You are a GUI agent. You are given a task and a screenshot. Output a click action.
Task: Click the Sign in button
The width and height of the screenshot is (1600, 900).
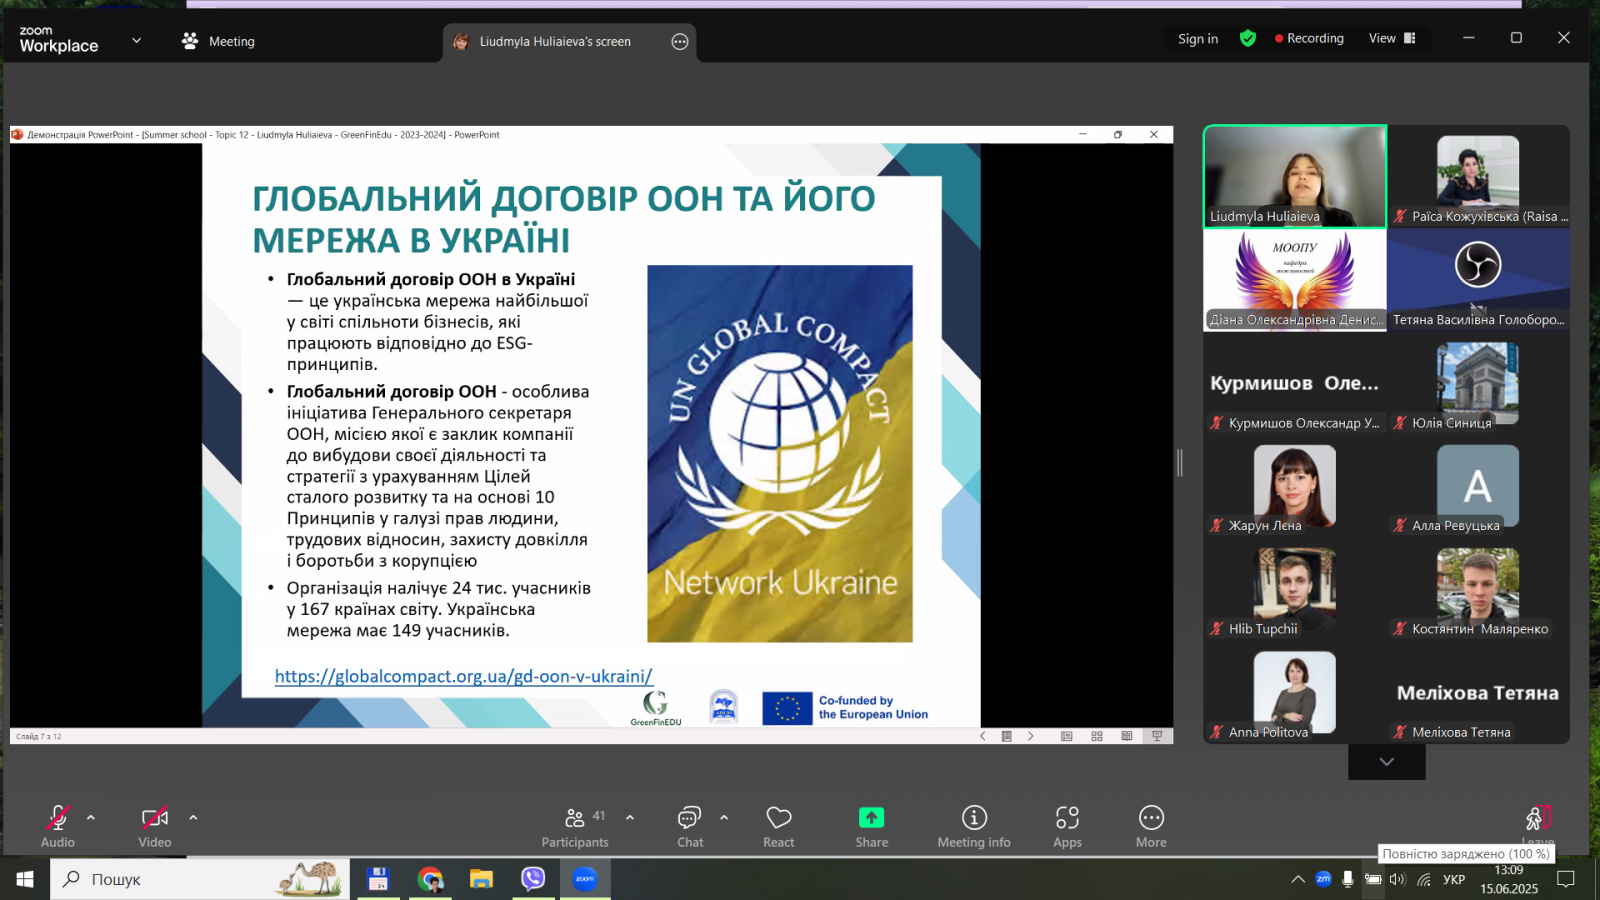[1198, 39]
